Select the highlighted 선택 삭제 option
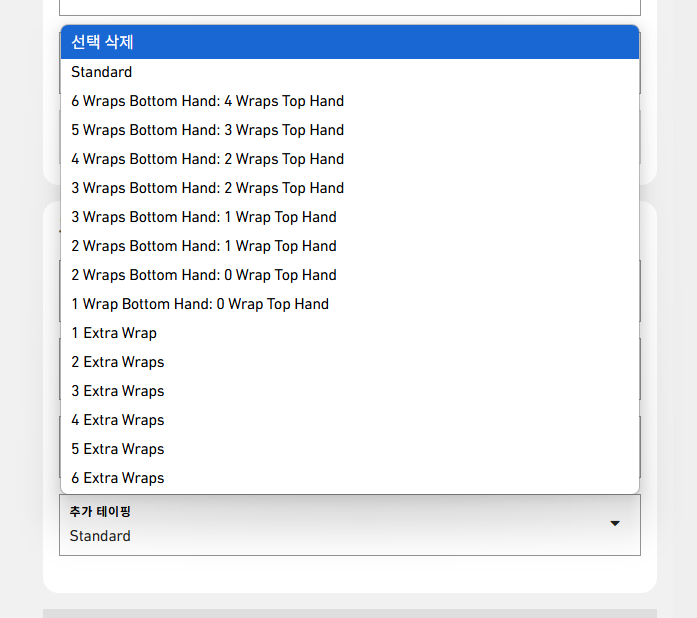697x618 pixels. [350, 42]
